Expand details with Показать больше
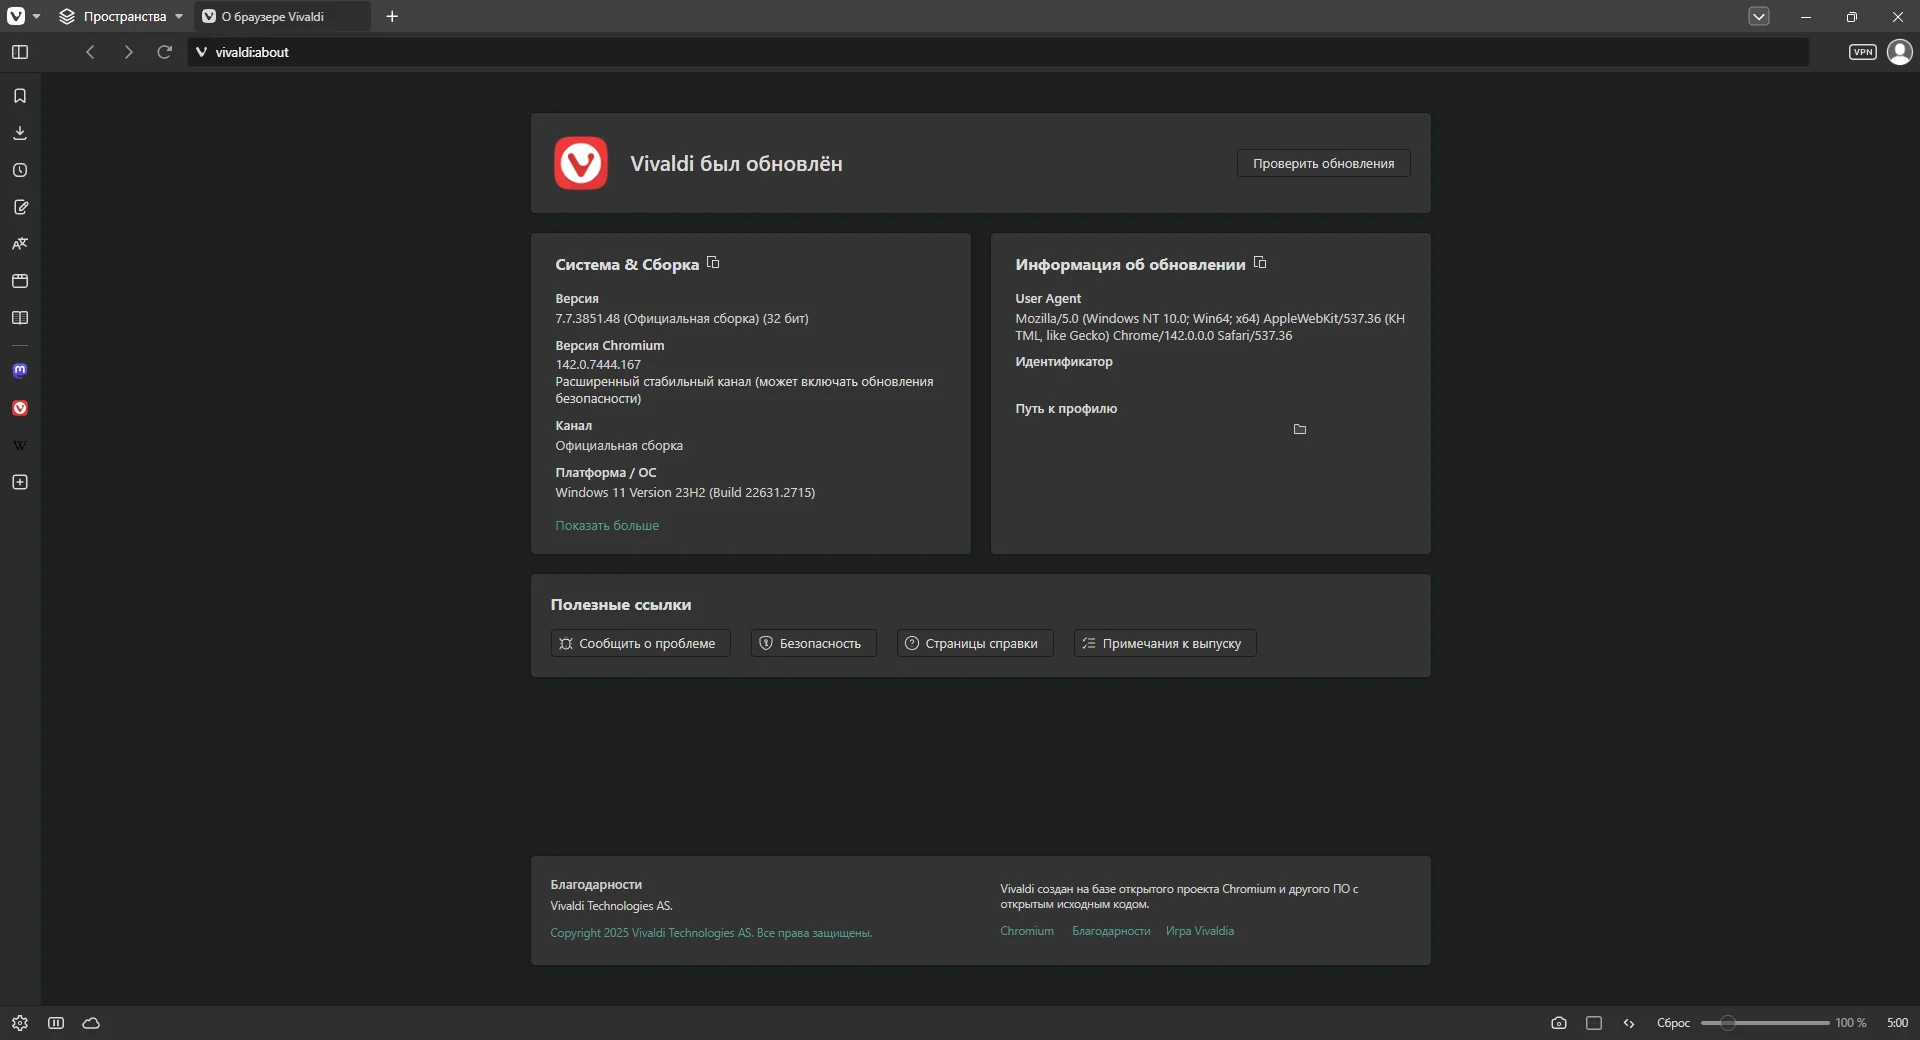This screenshot has height=1040, width=1920. 607,526
